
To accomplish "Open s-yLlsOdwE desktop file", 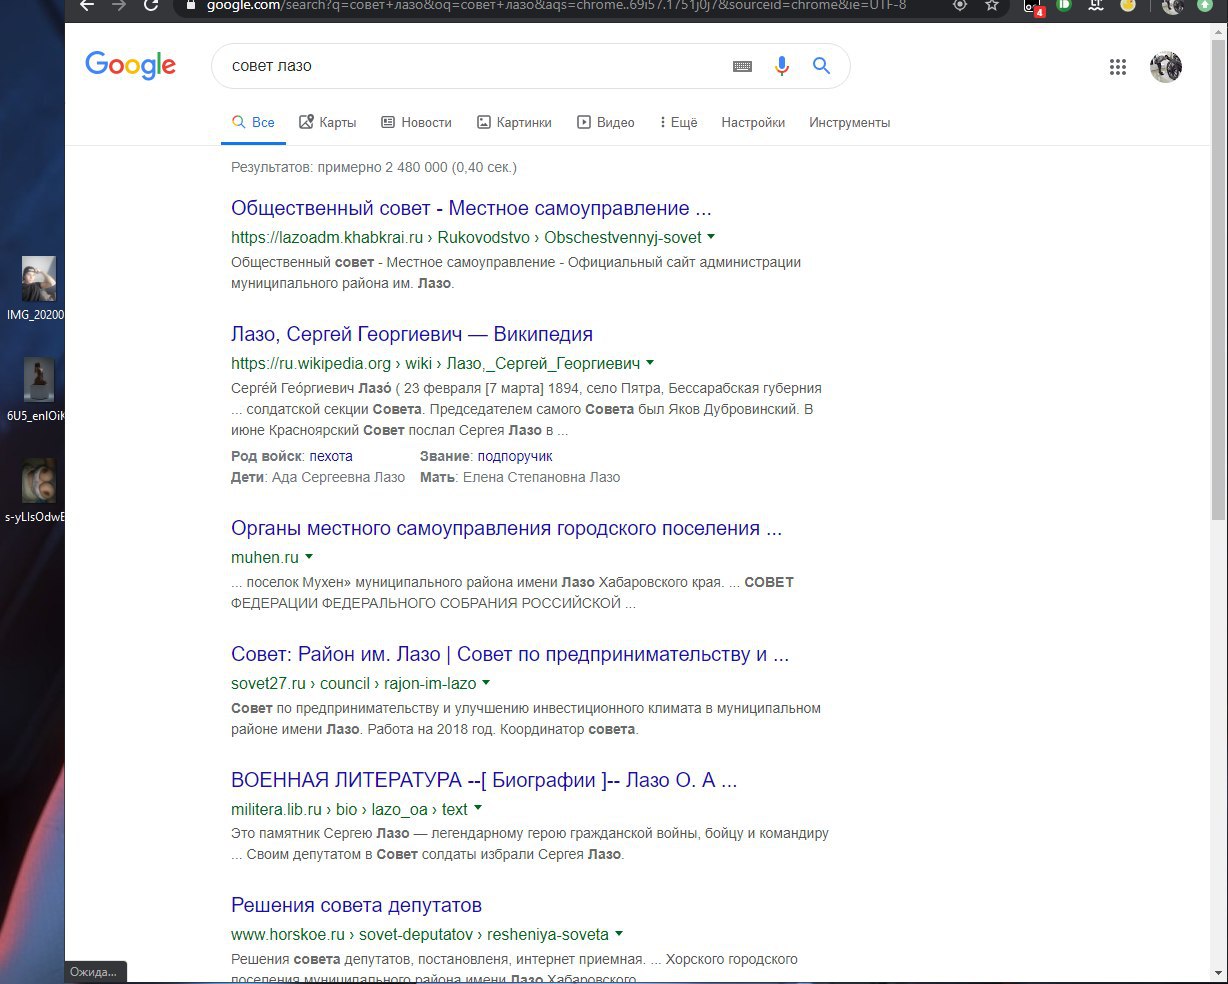I will (37, 491).
